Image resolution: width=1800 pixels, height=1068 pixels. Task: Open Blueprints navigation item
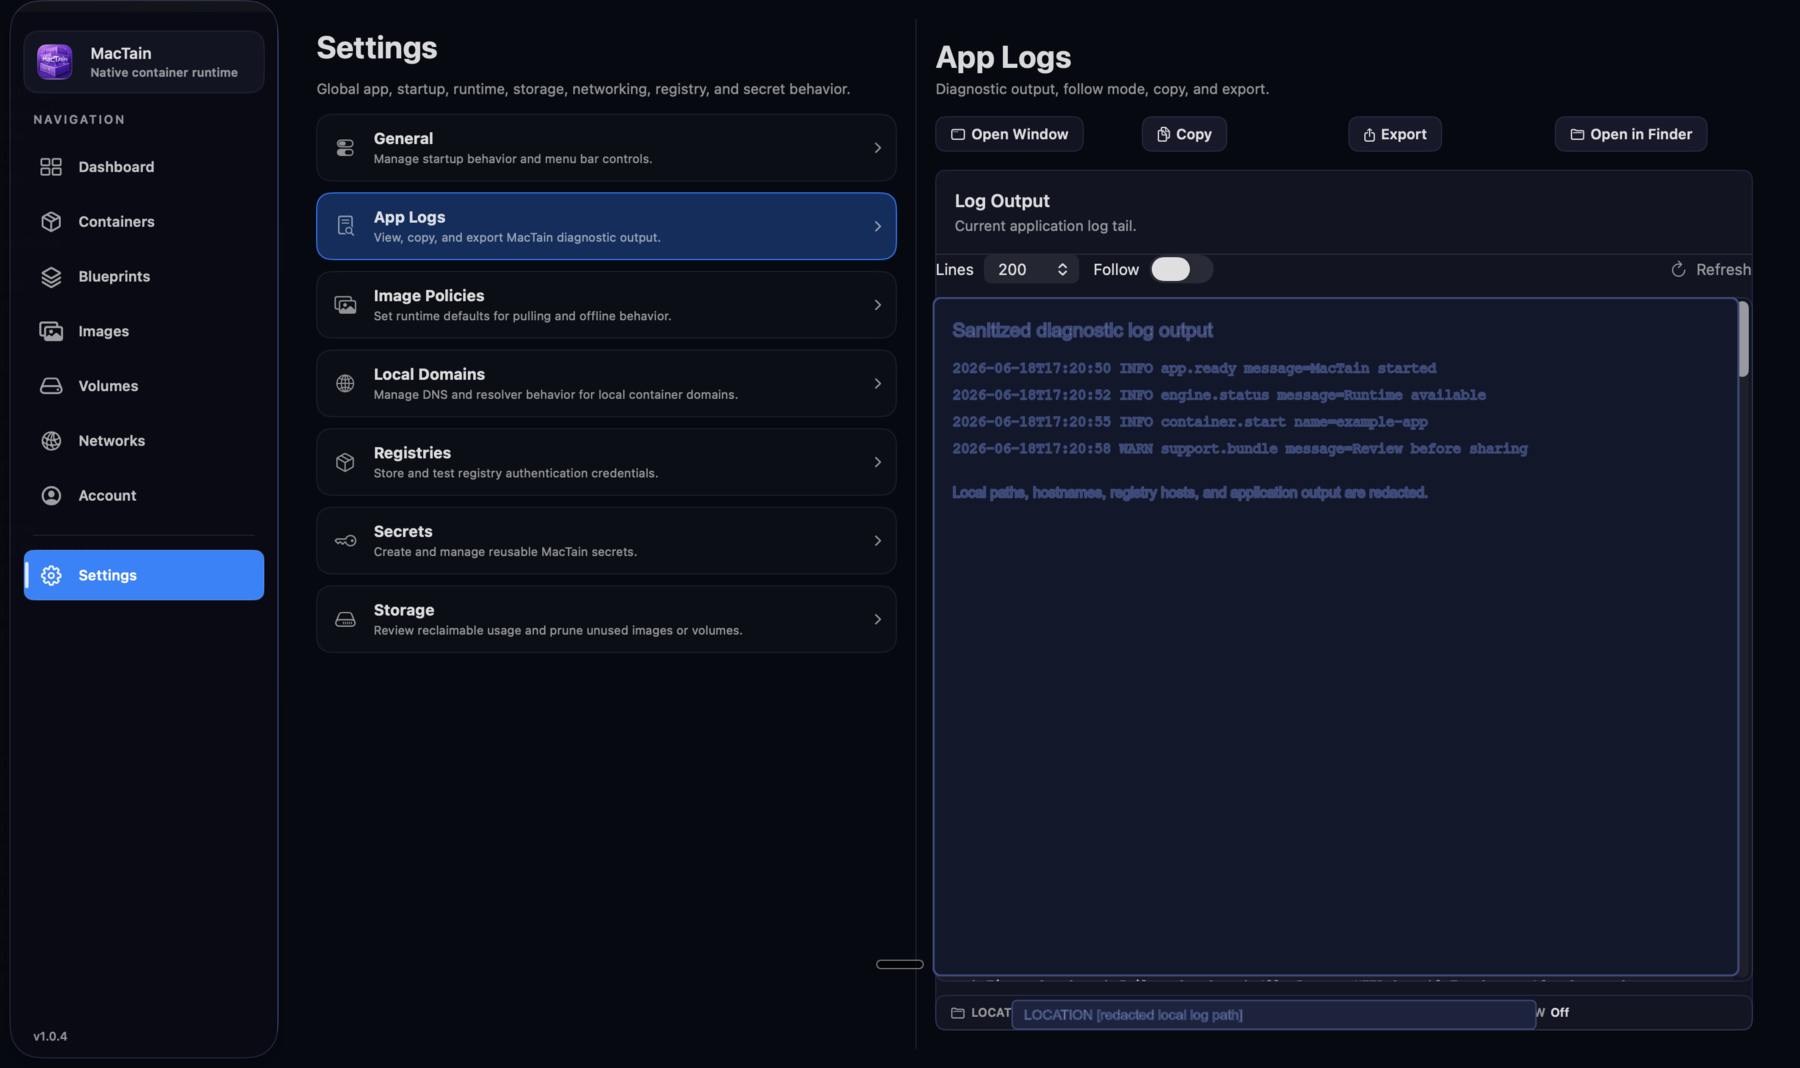[x=144, y=277]
